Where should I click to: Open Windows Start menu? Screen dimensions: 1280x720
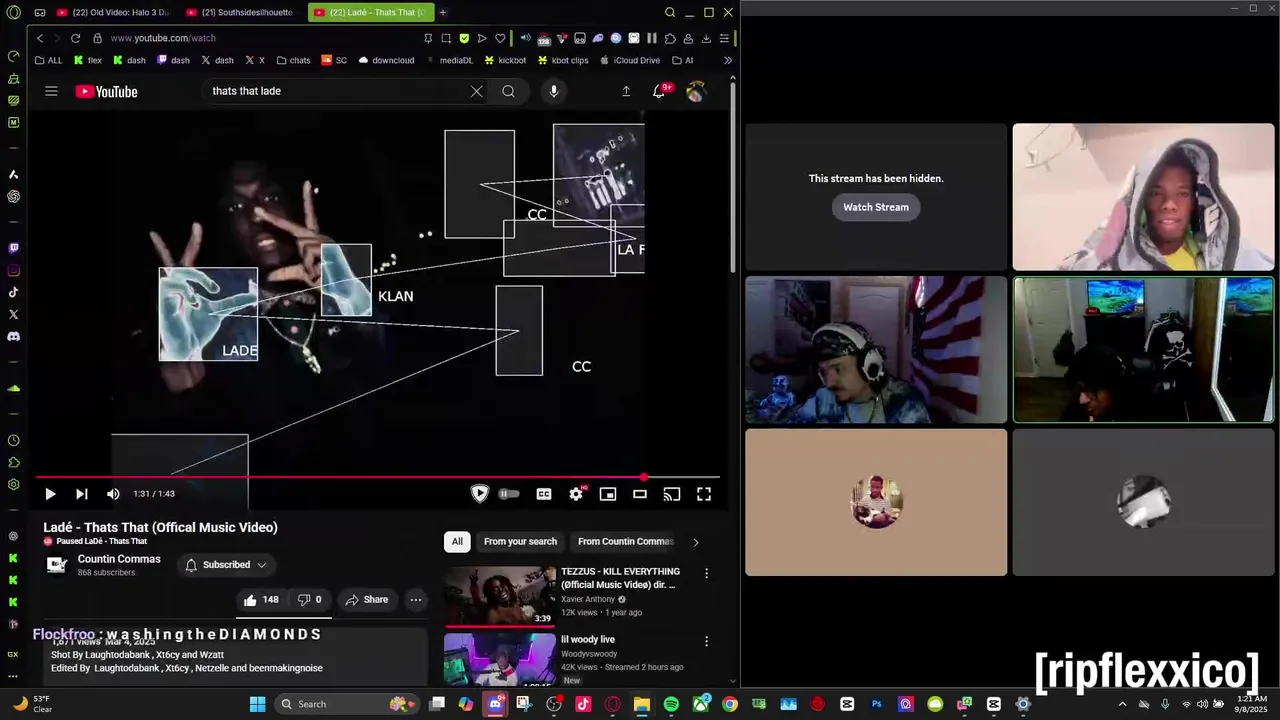tap(257, 704)
